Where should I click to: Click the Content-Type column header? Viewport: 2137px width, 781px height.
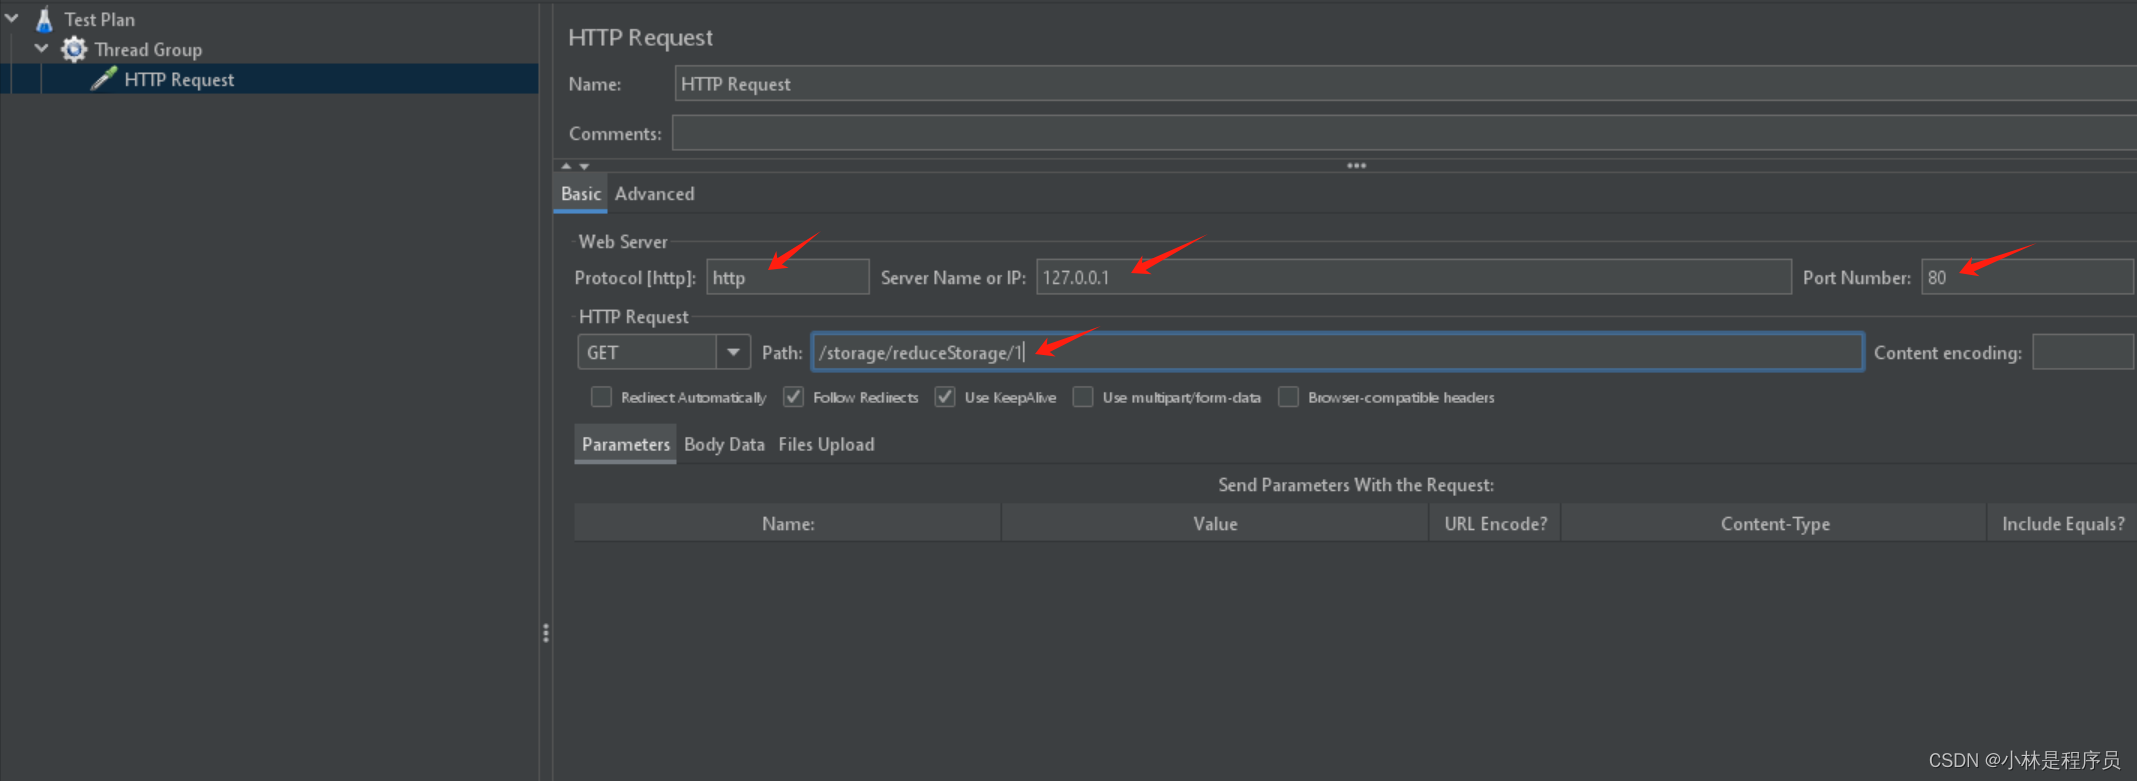(x=1774, y=523)
